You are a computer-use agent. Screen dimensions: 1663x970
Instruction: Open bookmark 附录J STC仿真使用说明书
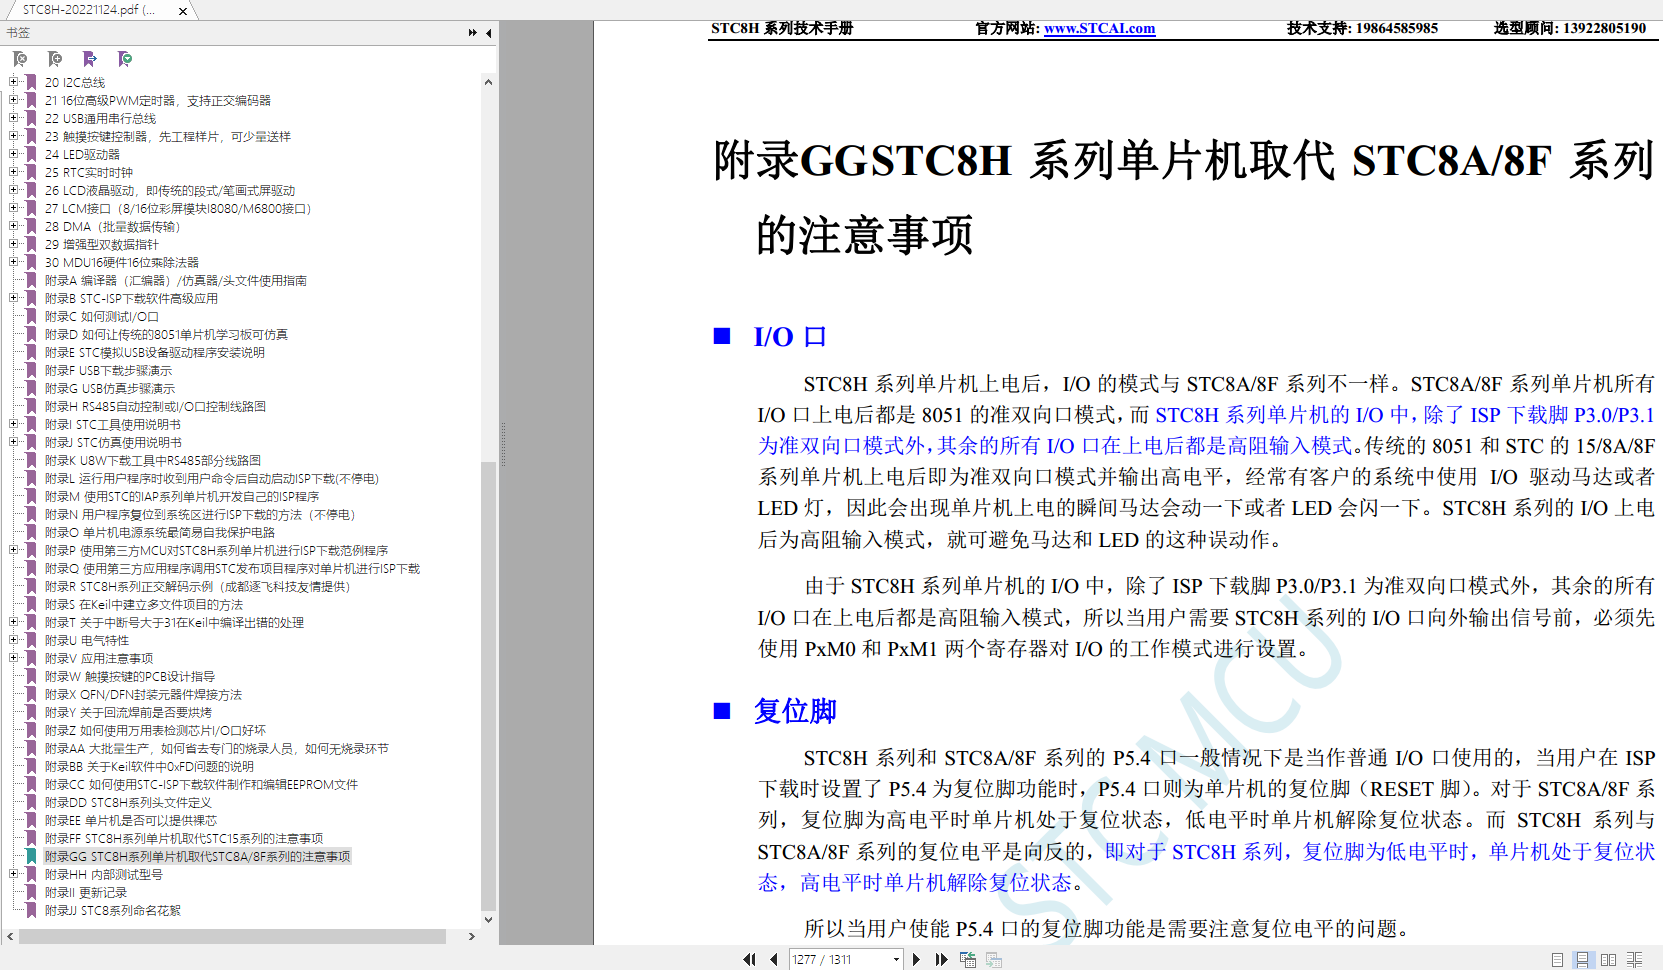pos(113,442)
